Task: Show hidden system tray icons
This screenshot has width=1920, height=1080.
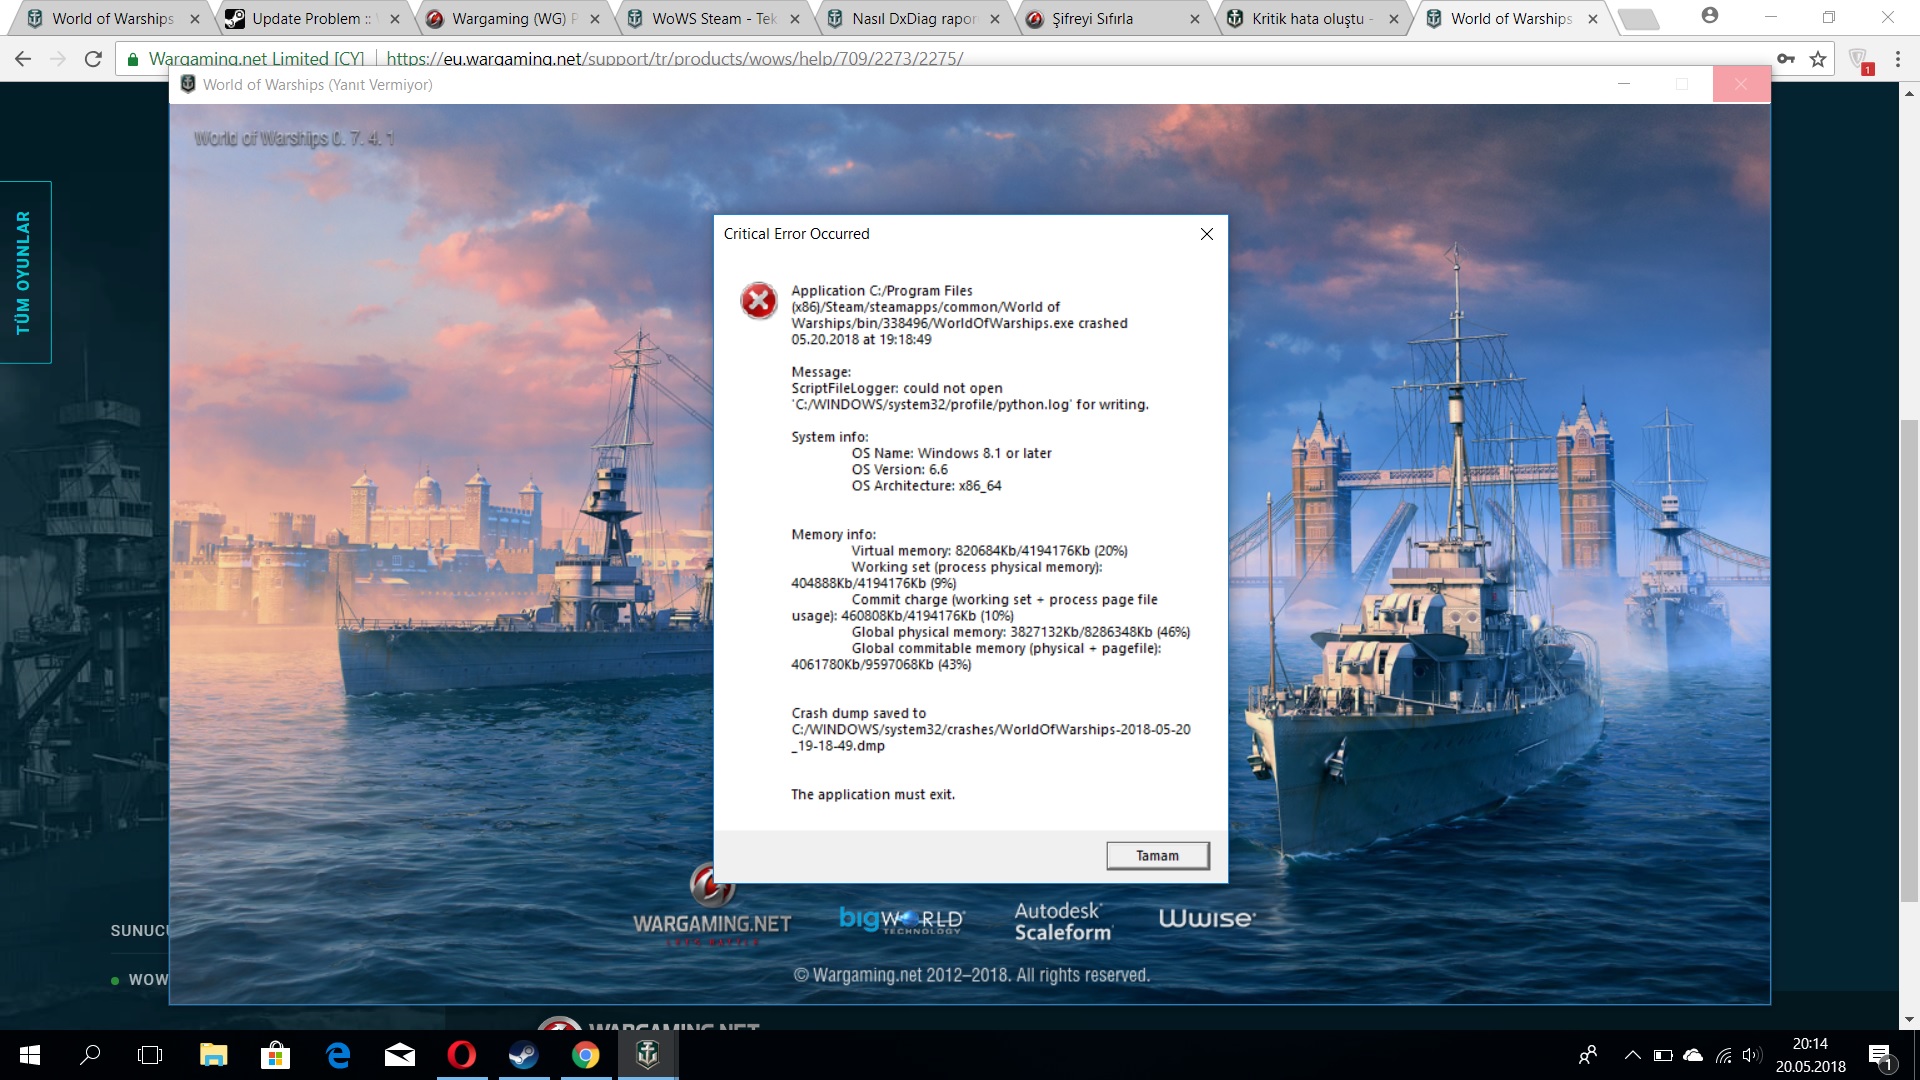Action: click(x=1632, y=1055)
